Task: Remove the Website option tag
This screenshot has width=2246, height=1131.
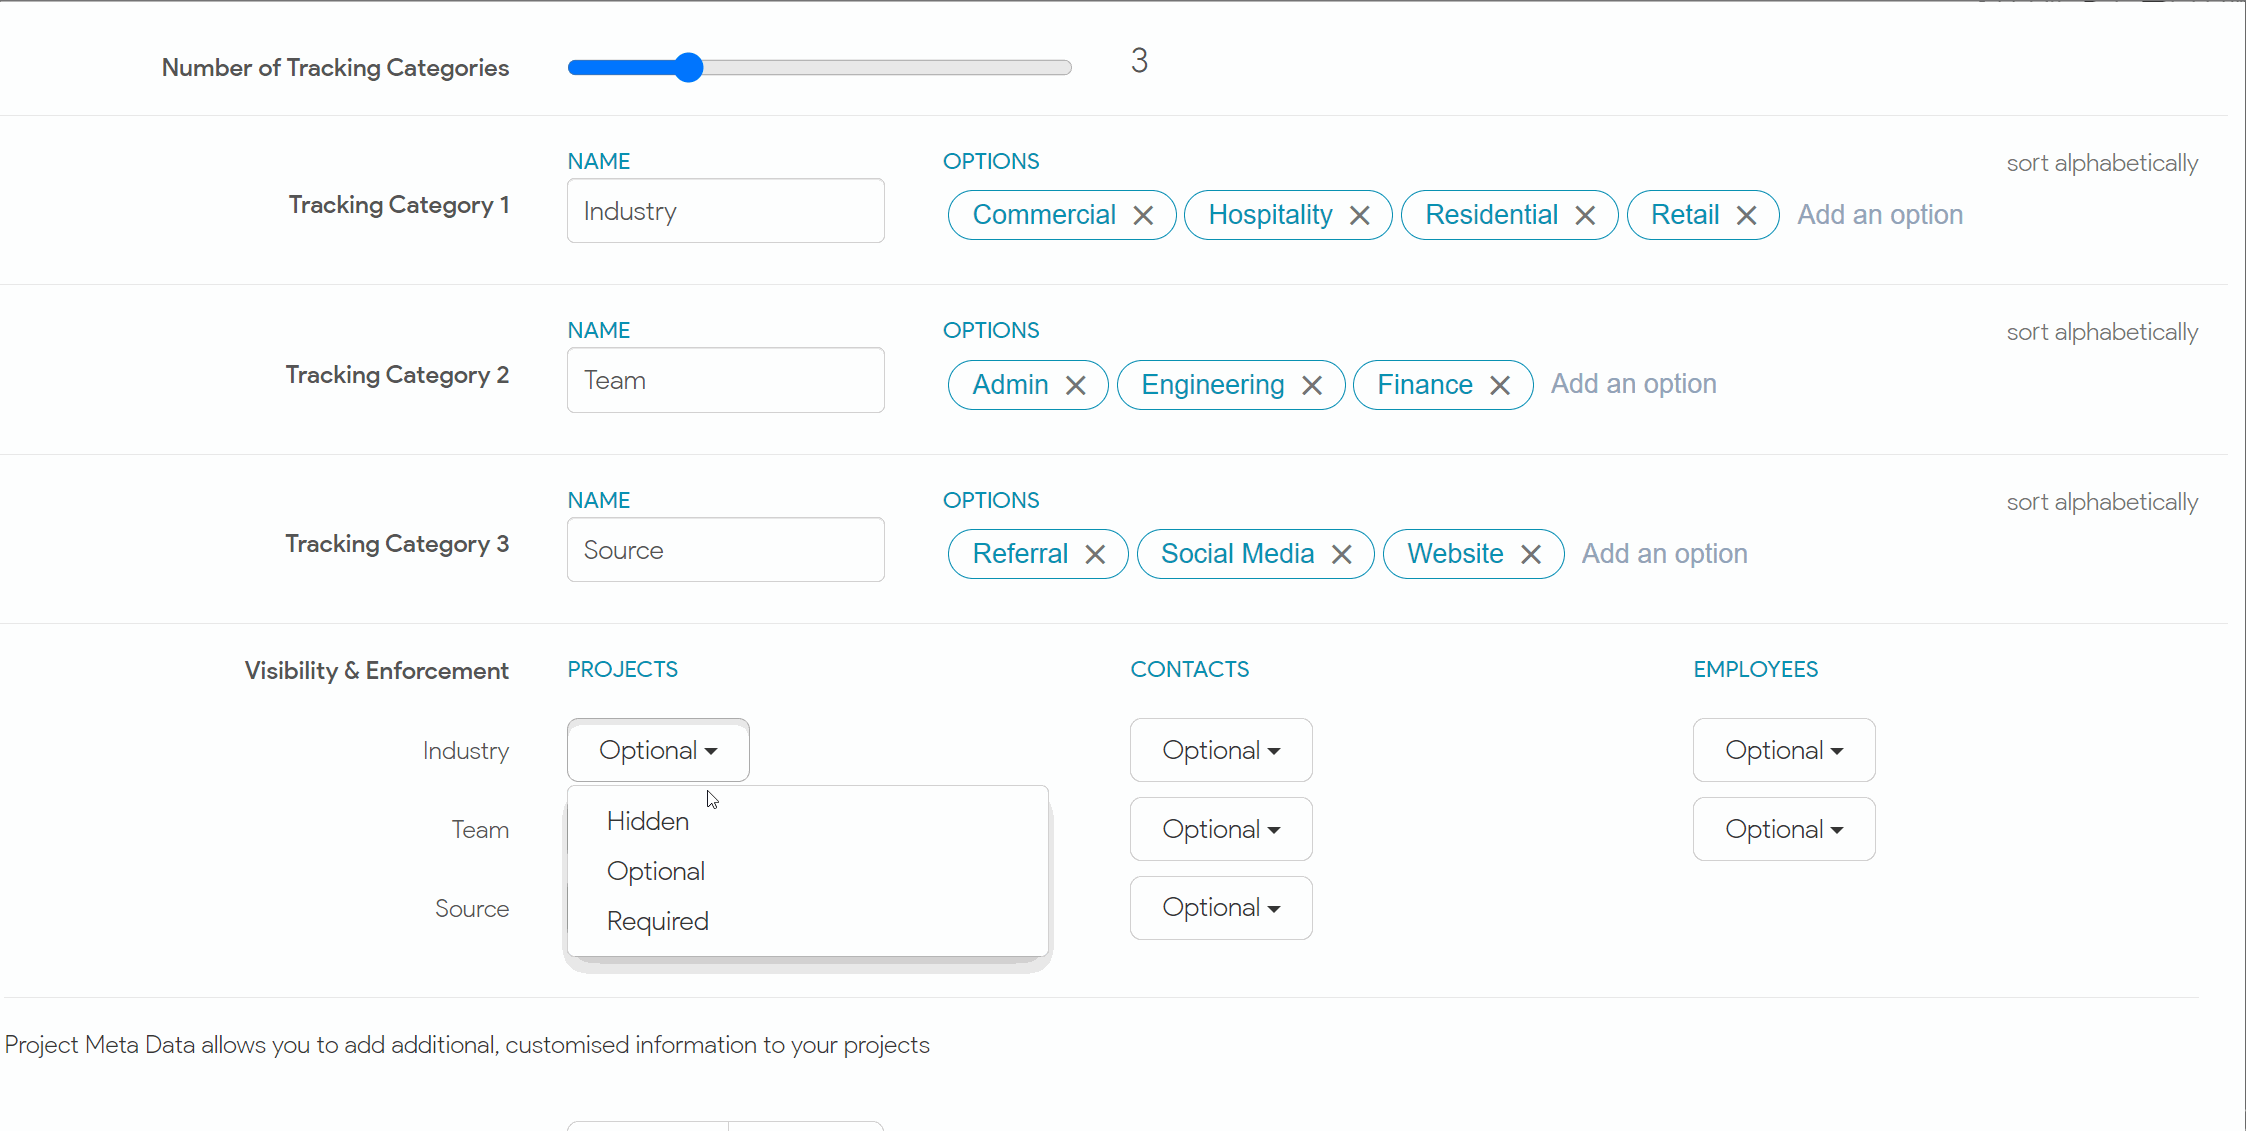Action: tap(1530, 555)
